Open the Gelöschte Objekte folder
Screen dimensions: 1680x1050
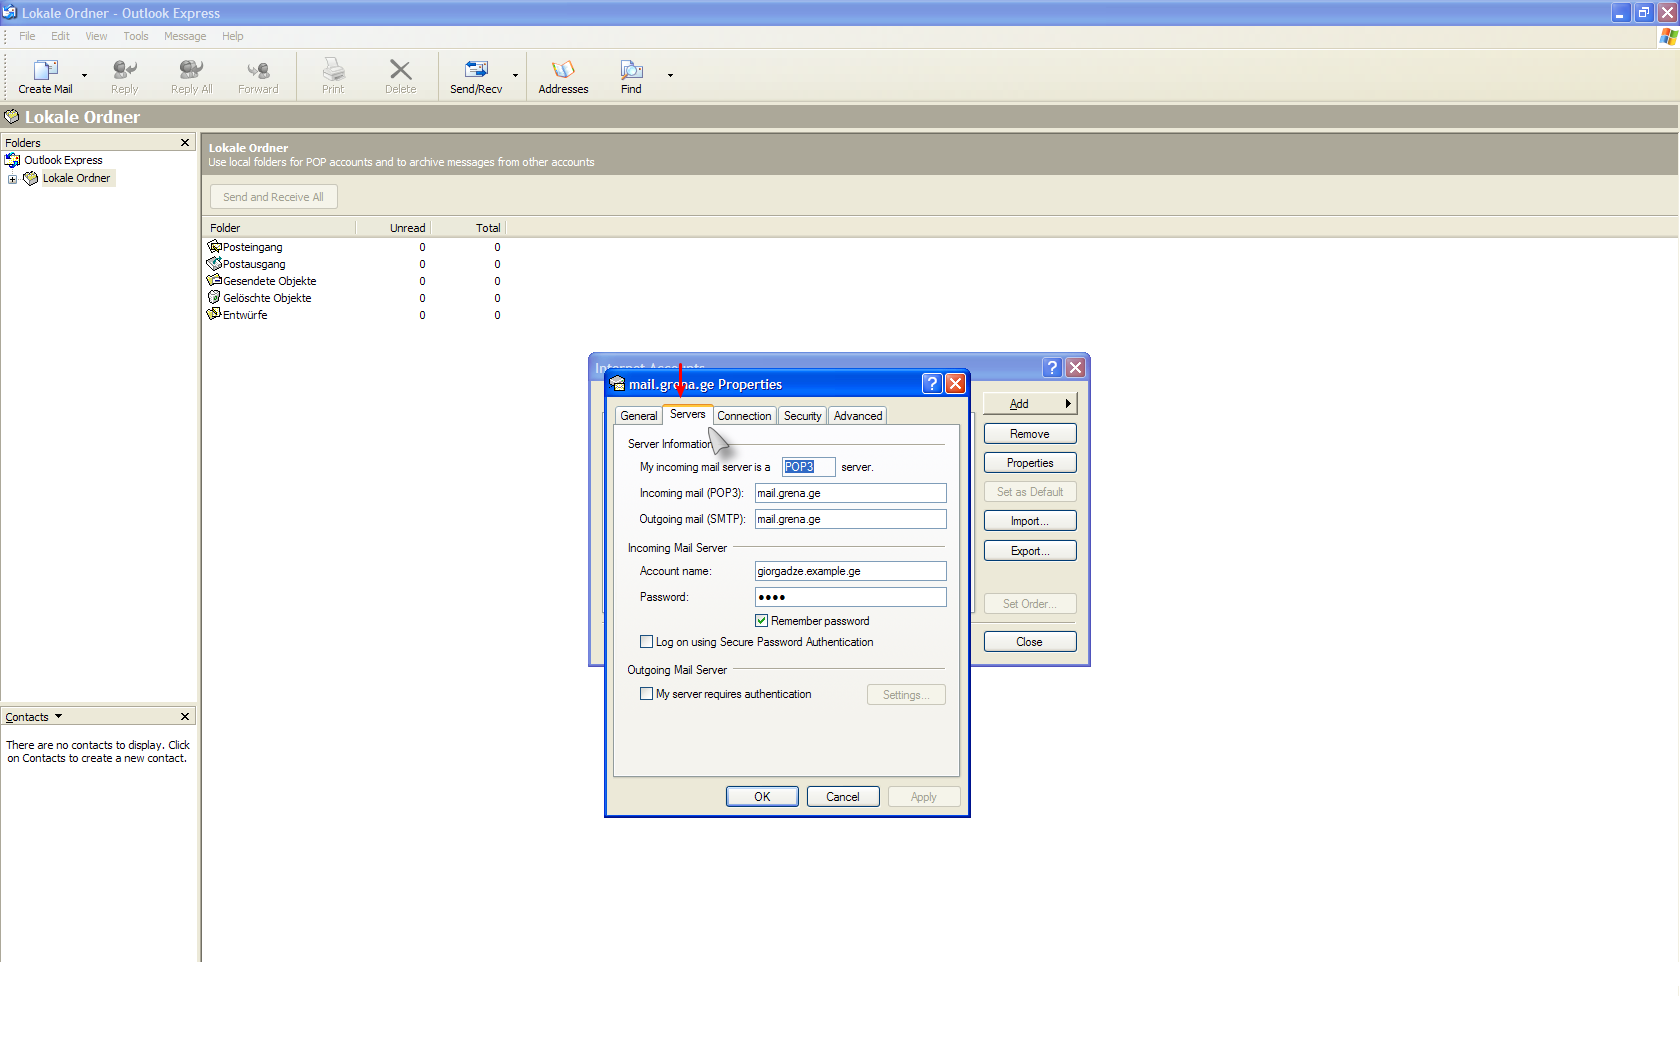266,298
